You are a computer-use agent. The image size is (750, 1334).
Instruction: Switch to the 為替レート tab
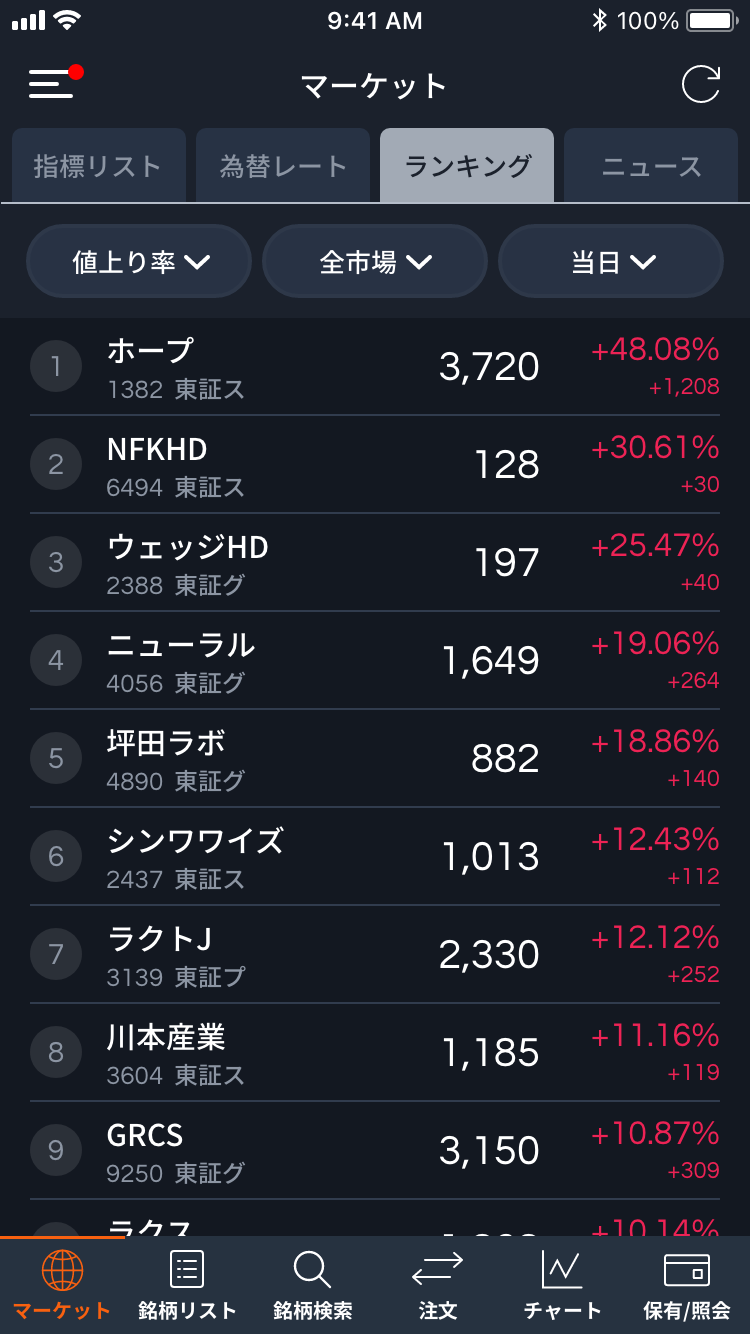click(x=283, y=166)
